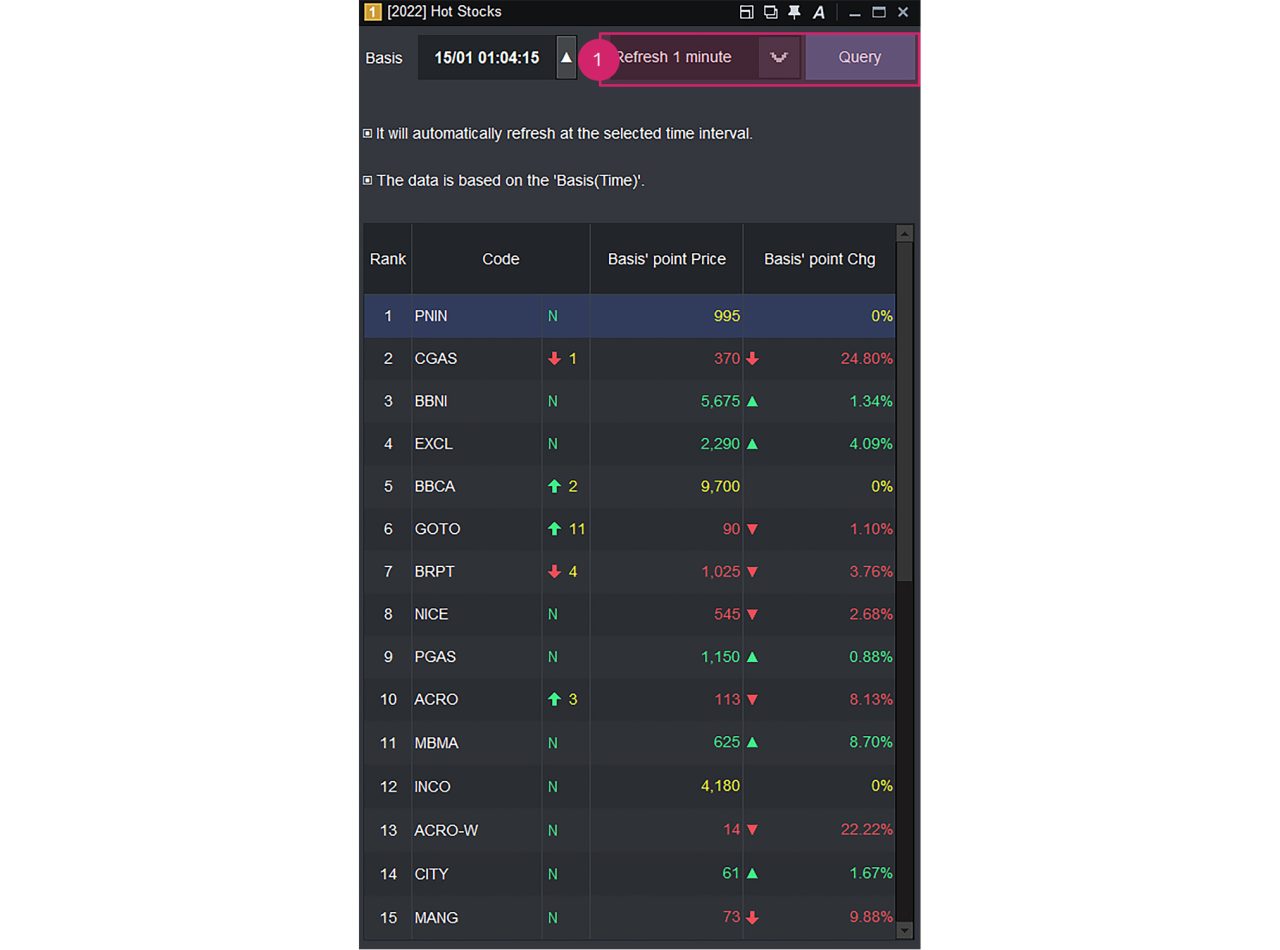Click the Basis date-time field
1280x950 pixels.
(x=486, y=57)
